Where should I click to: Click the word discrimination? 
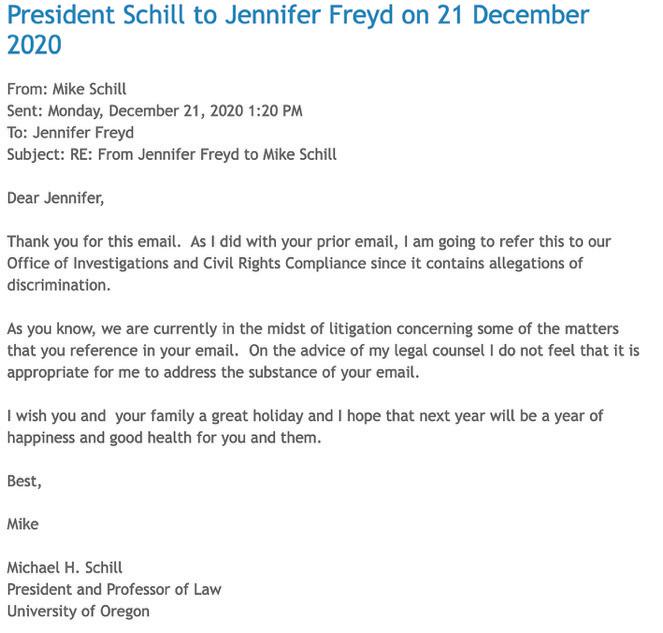[x=59, y=285]
